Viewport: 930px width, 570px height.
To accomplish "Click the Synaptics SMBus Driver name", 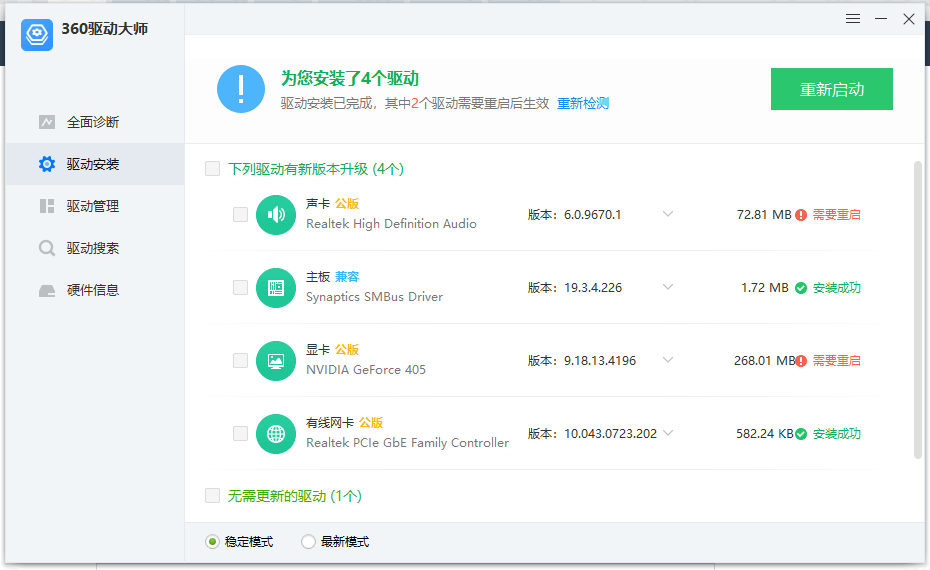I will (374, 297).
